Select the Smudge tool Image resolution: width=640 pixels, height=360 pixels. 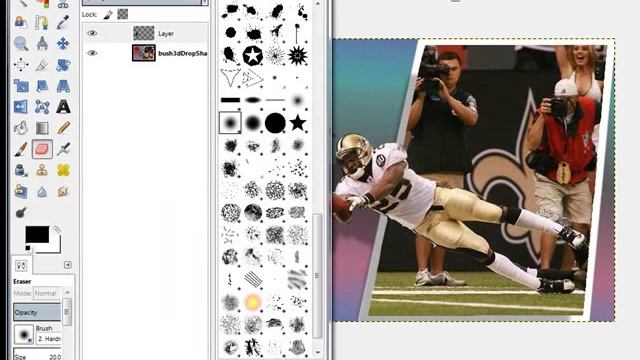(x=63, y=191)
